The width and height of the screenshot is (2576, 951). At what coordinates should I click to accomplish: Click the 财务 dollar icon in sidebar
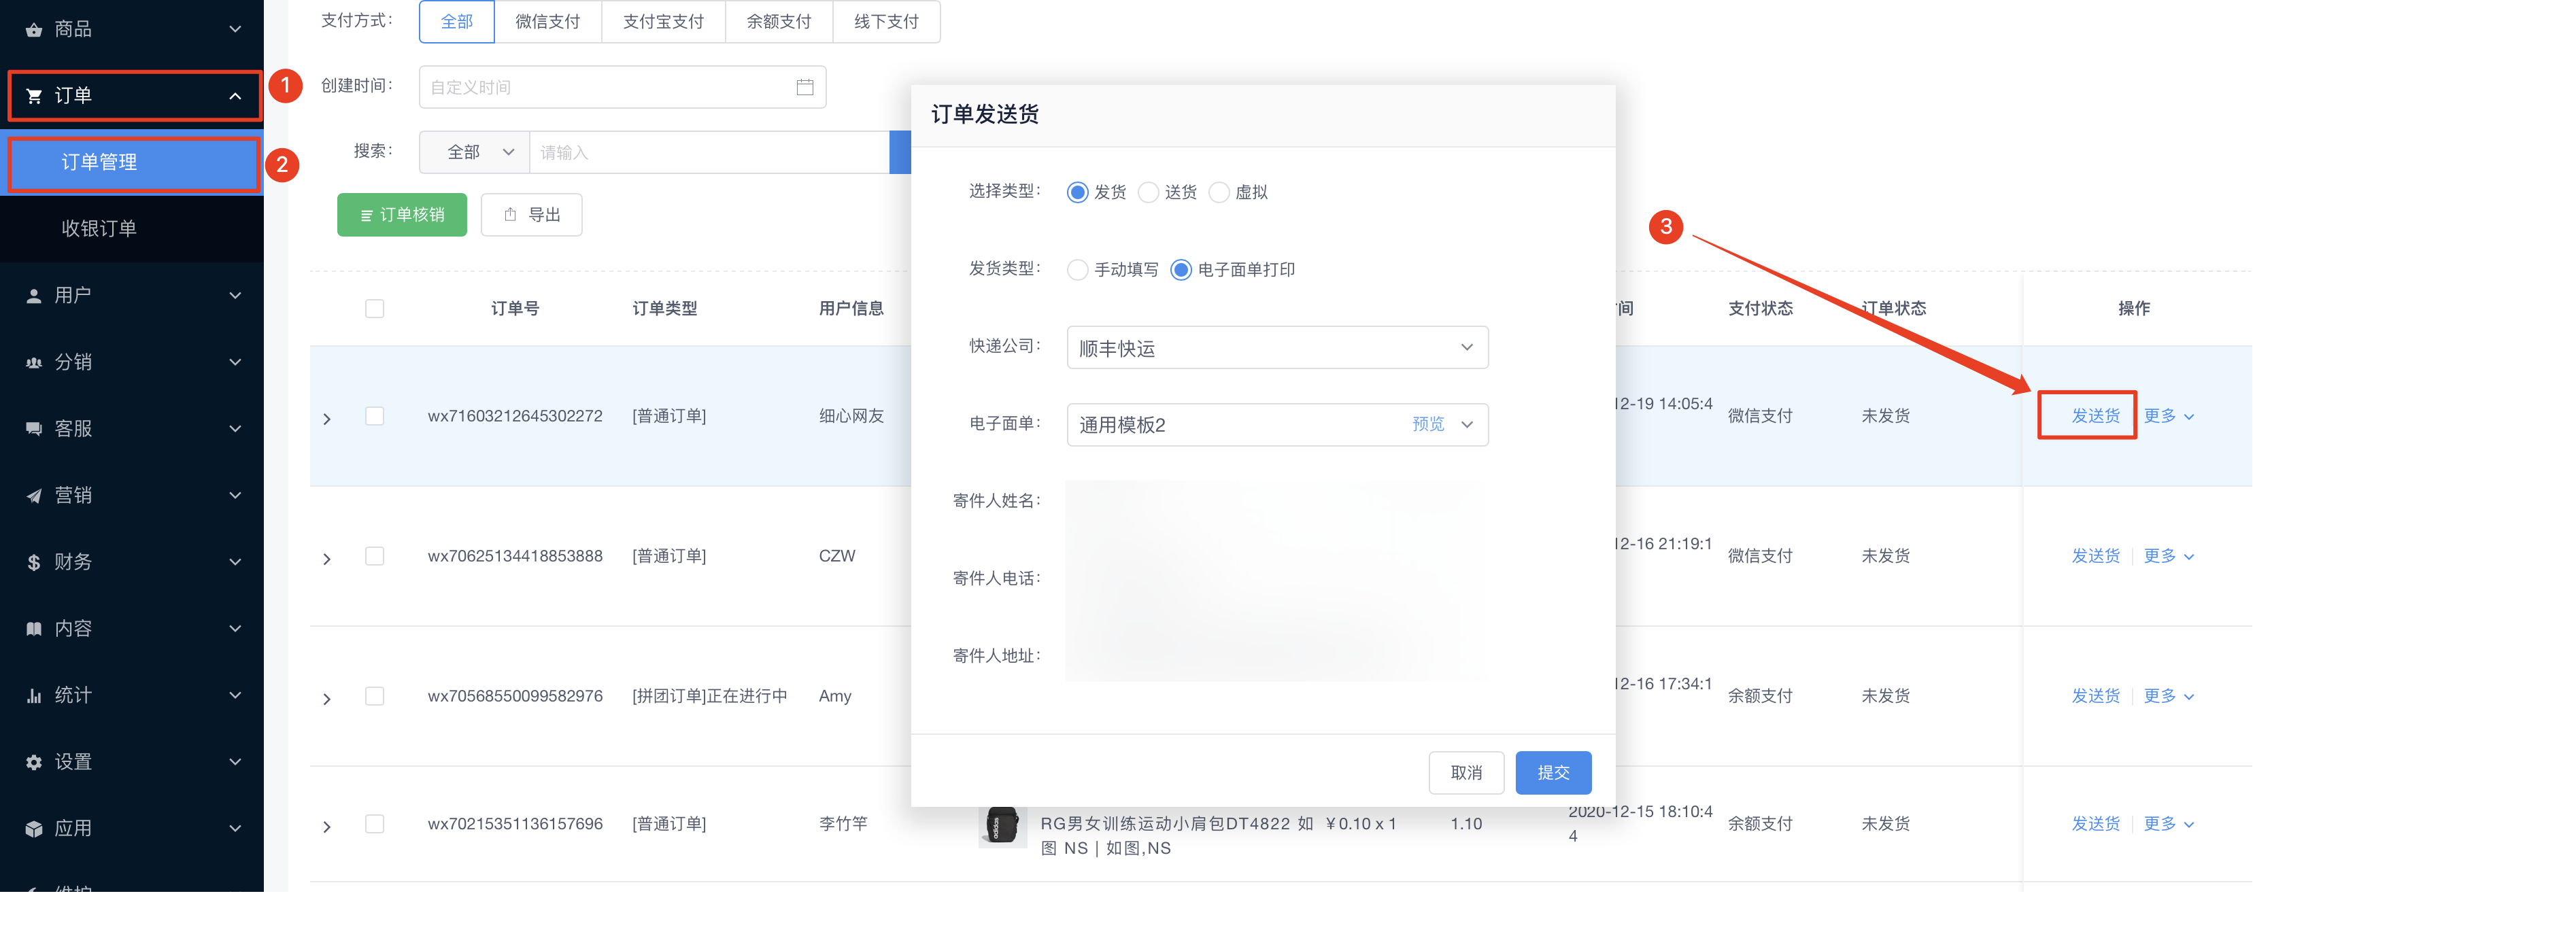pos(34,563)
